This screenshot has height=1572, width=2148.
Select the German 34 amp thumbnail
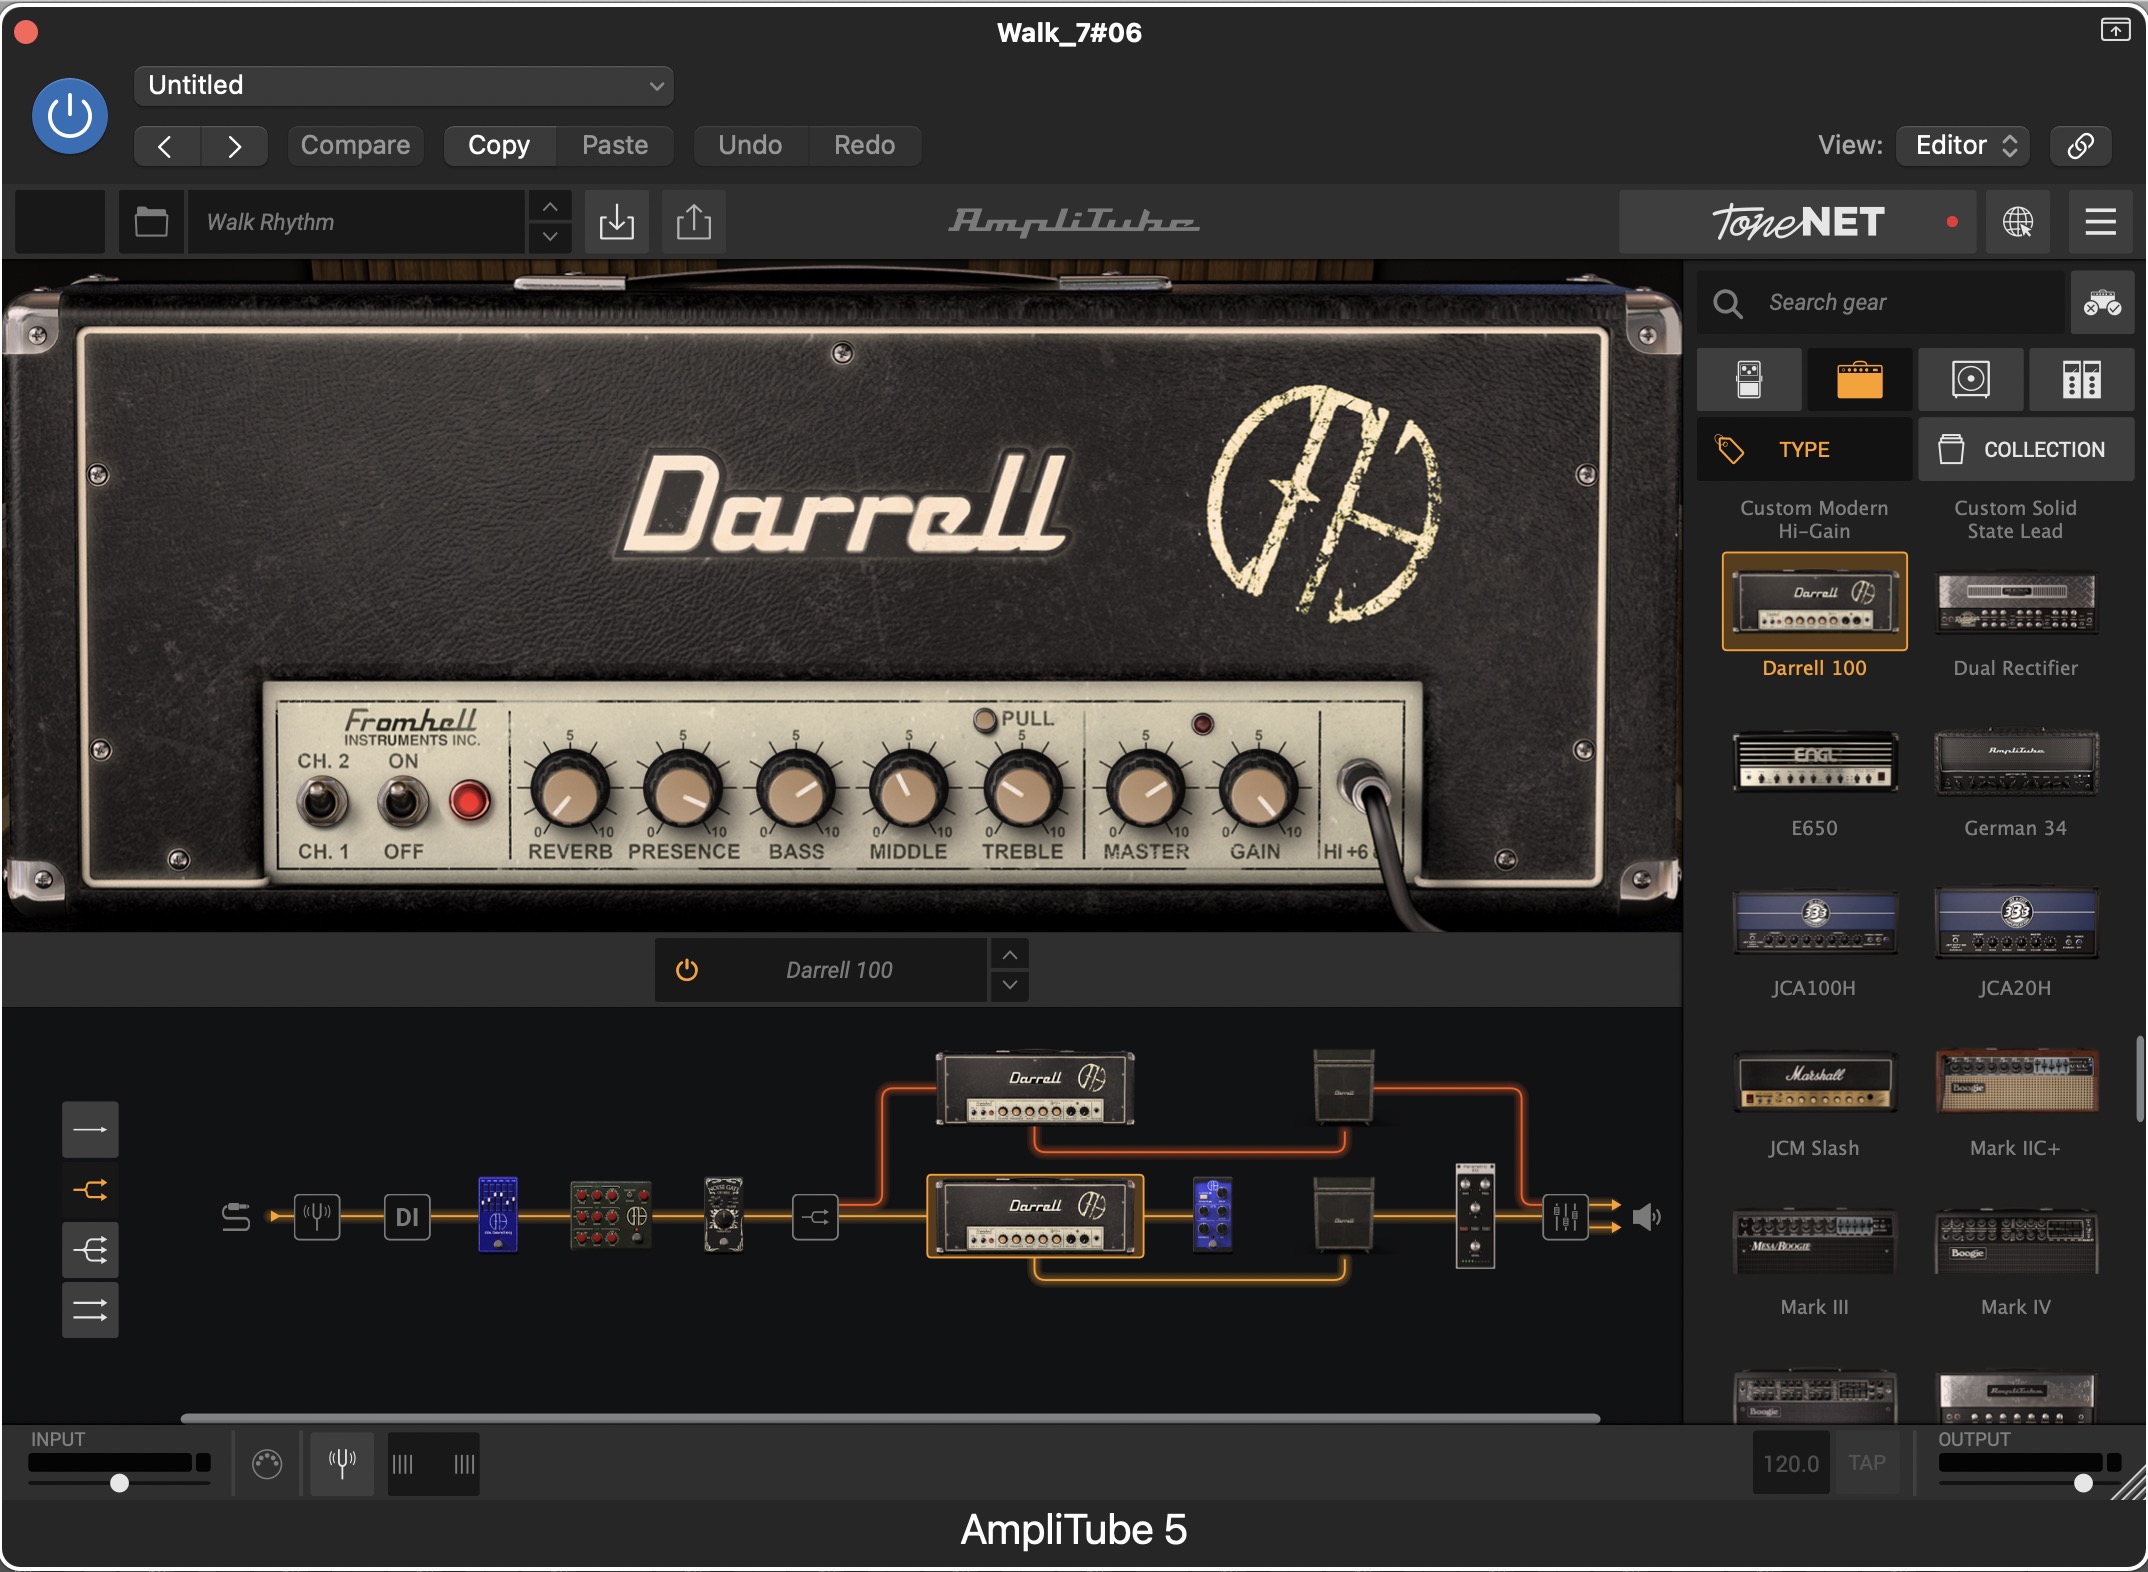[2015, 762]
